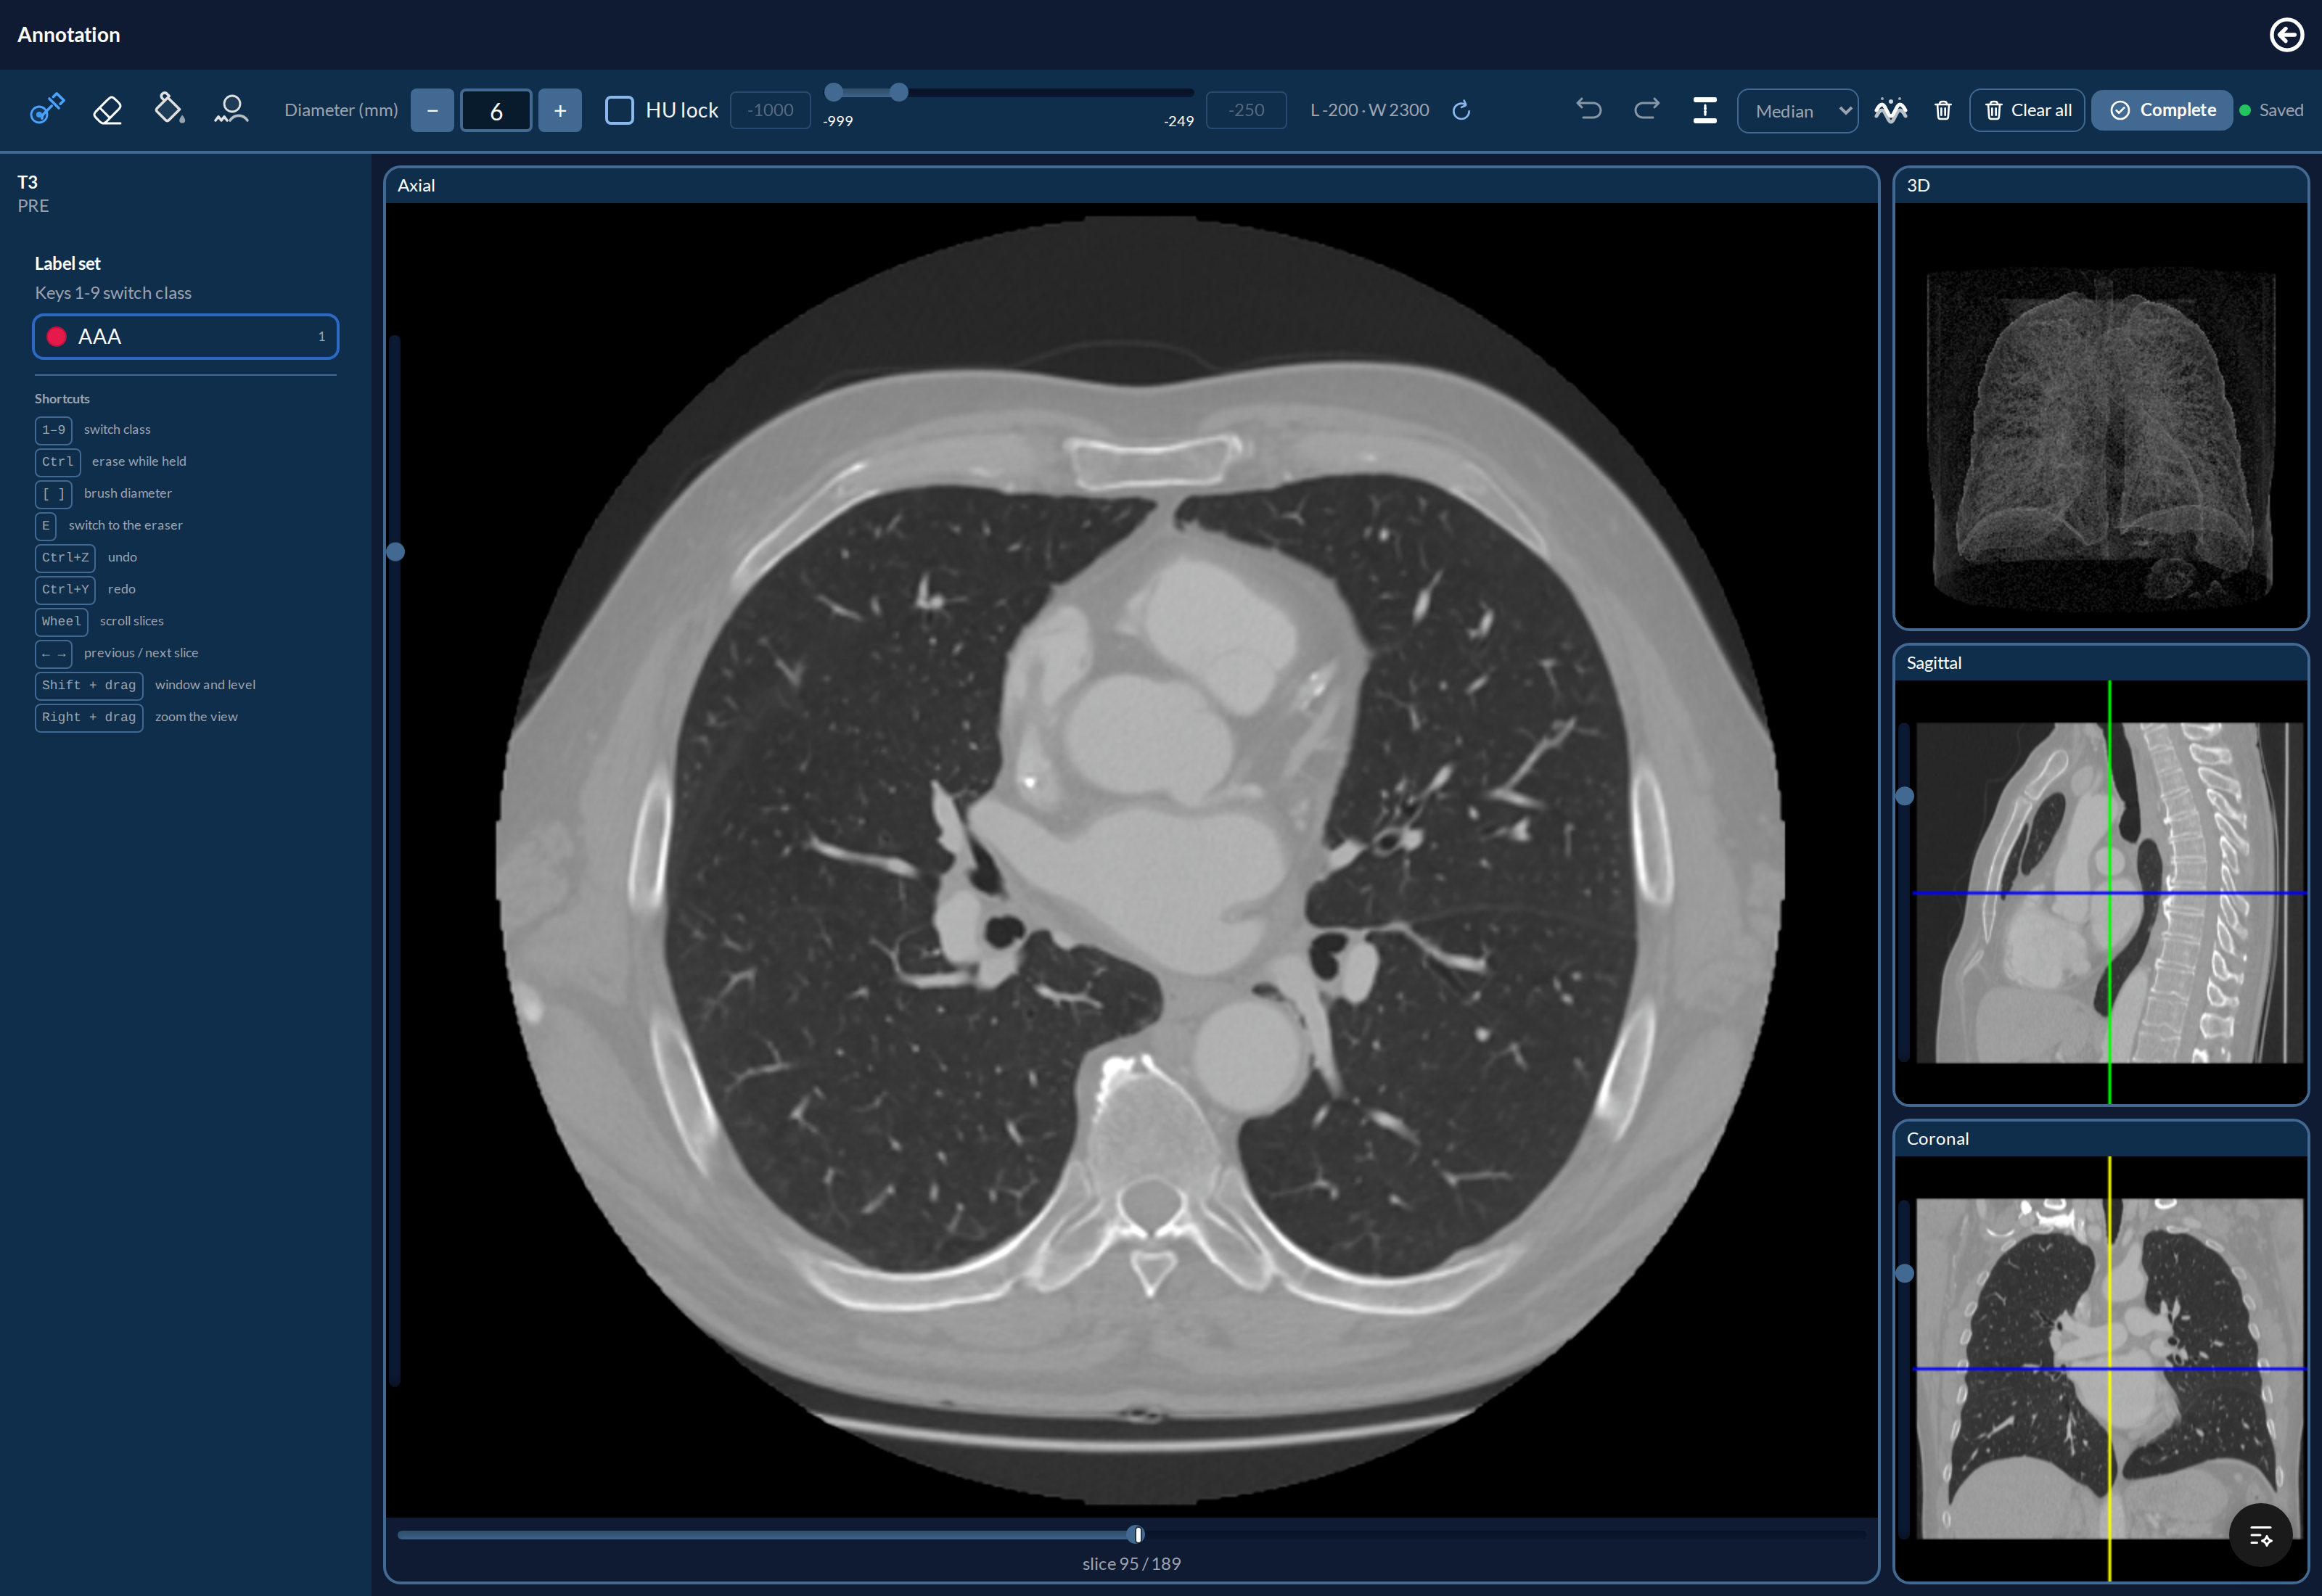Decrease brush diameter with minus button
The height and width of the screenshot is (1596, 2322).
[432, 110]
